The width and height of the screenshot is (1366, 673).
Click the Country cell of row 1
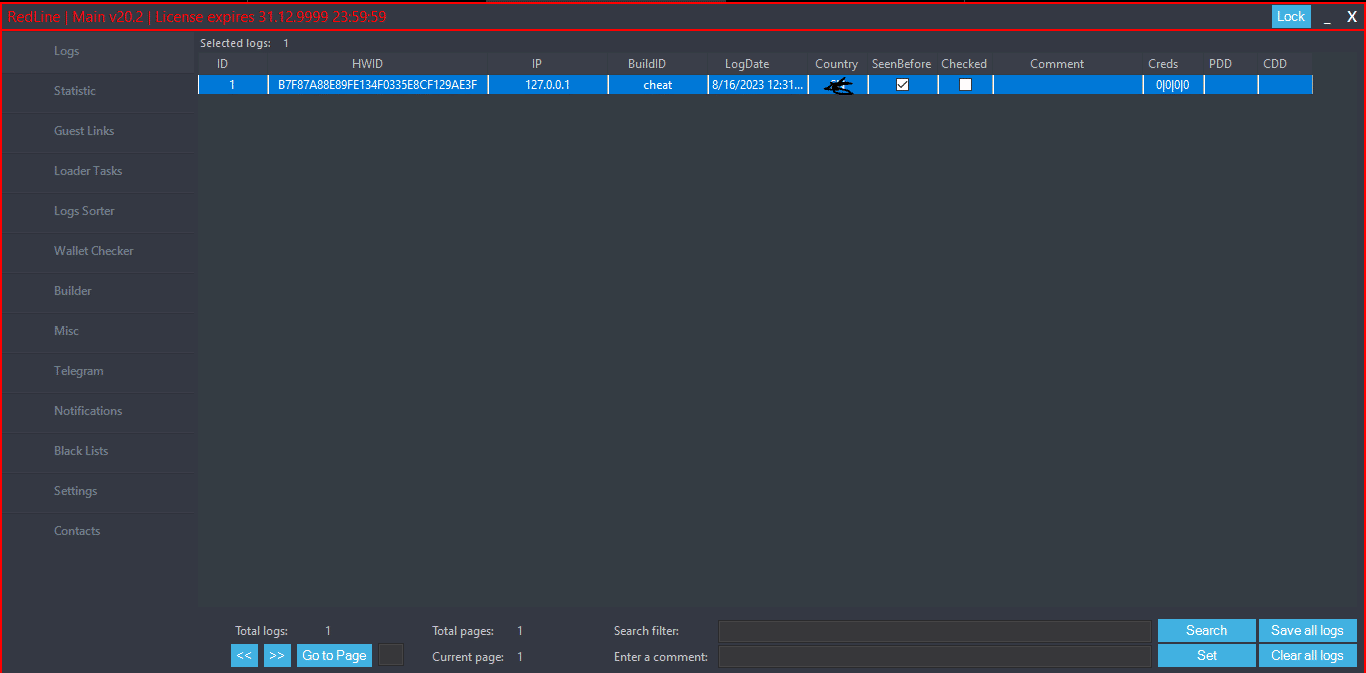[838, 85]
